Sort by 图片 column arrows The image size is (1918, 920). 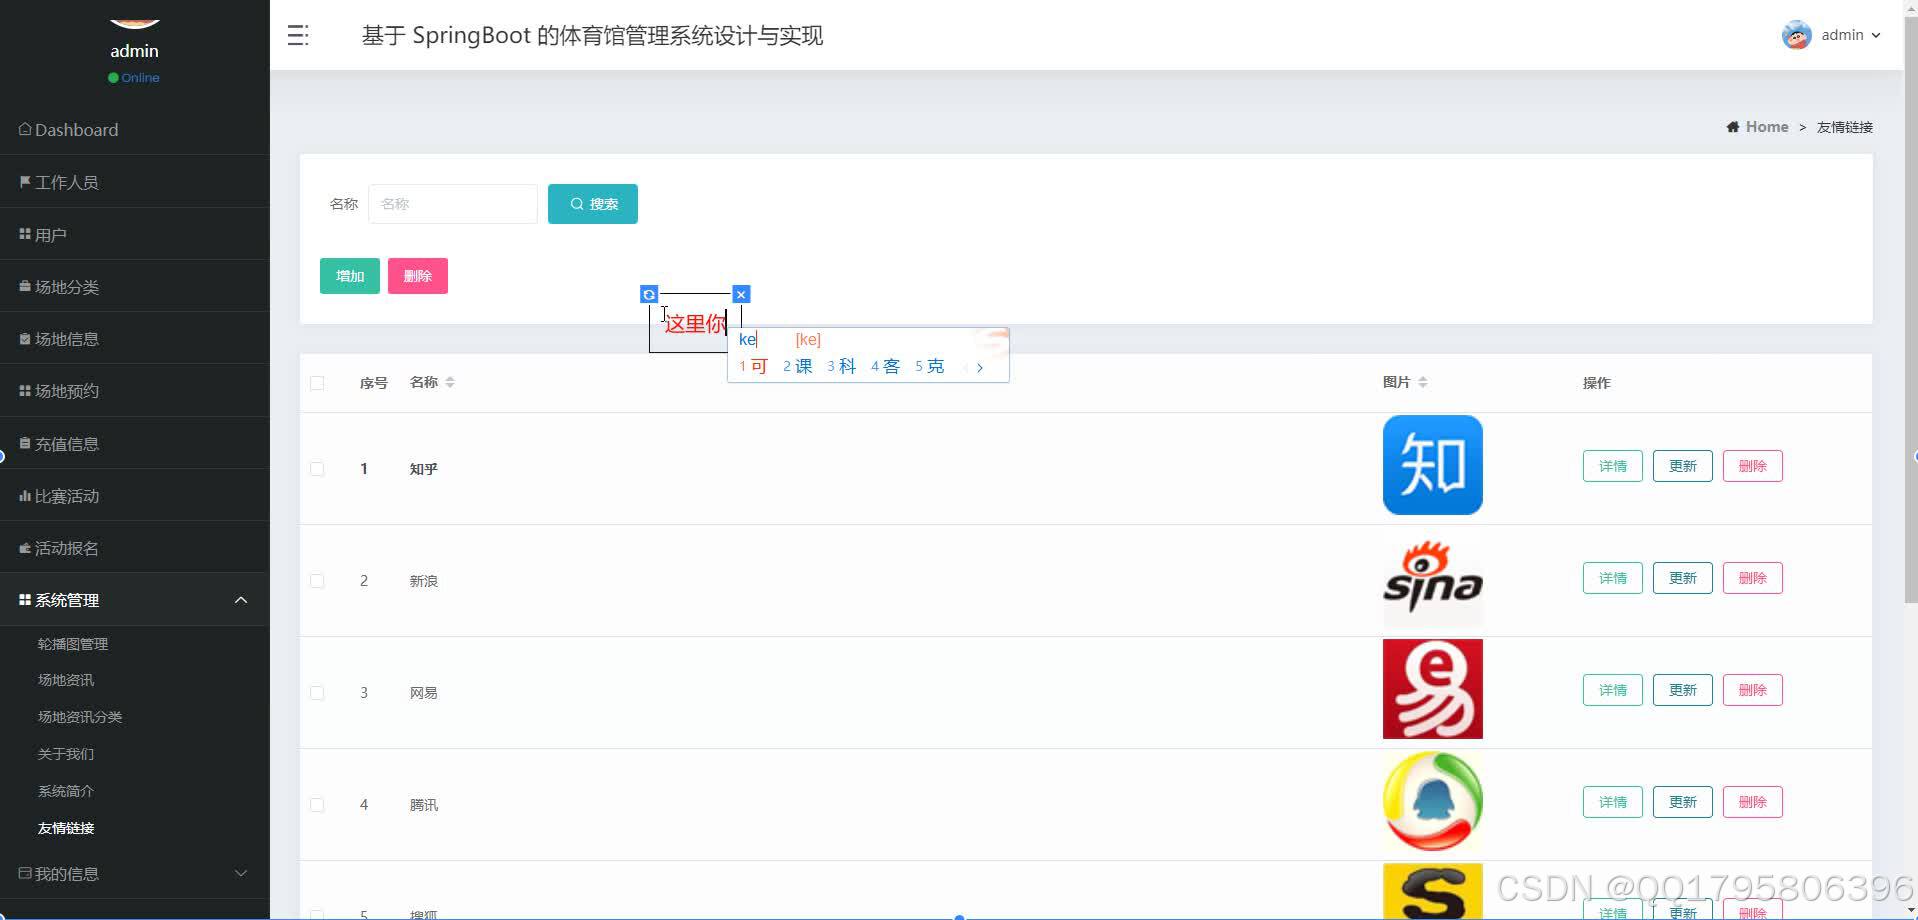point(1423,382)
